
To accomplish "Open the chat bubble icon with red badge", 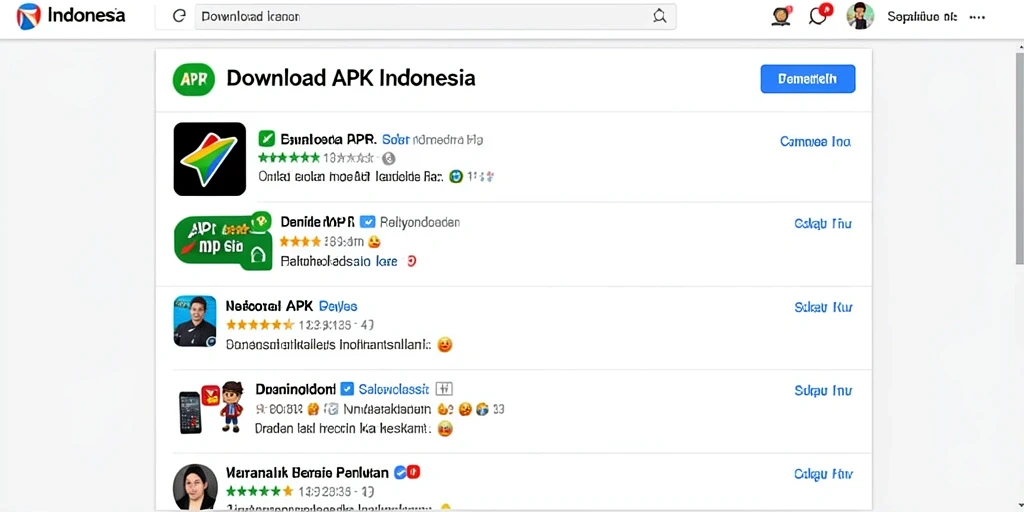I will (820, 14).
